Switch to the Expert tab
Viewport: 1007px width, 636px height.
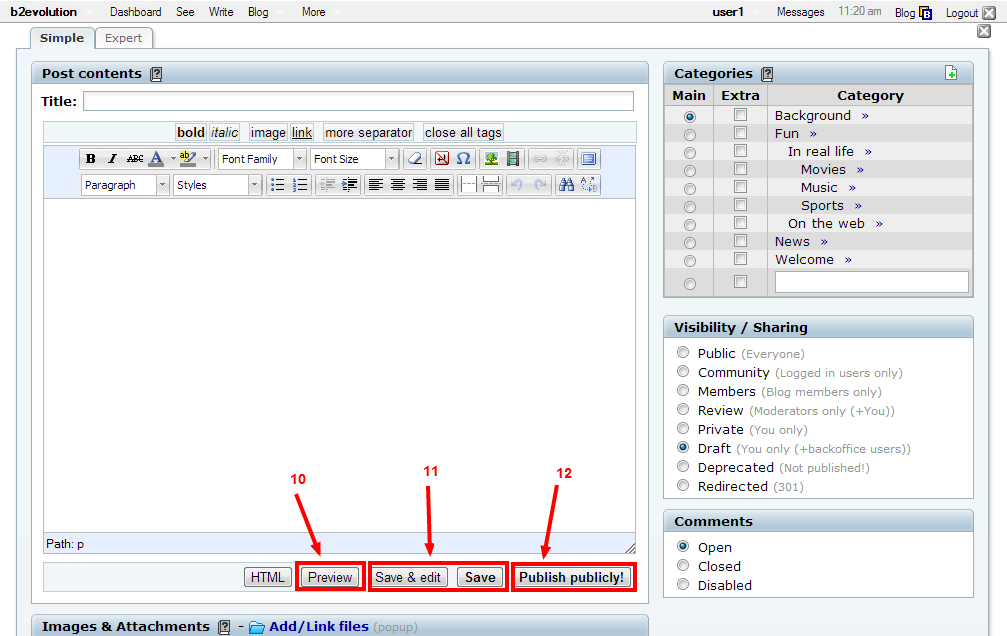(x=123, y=38)
